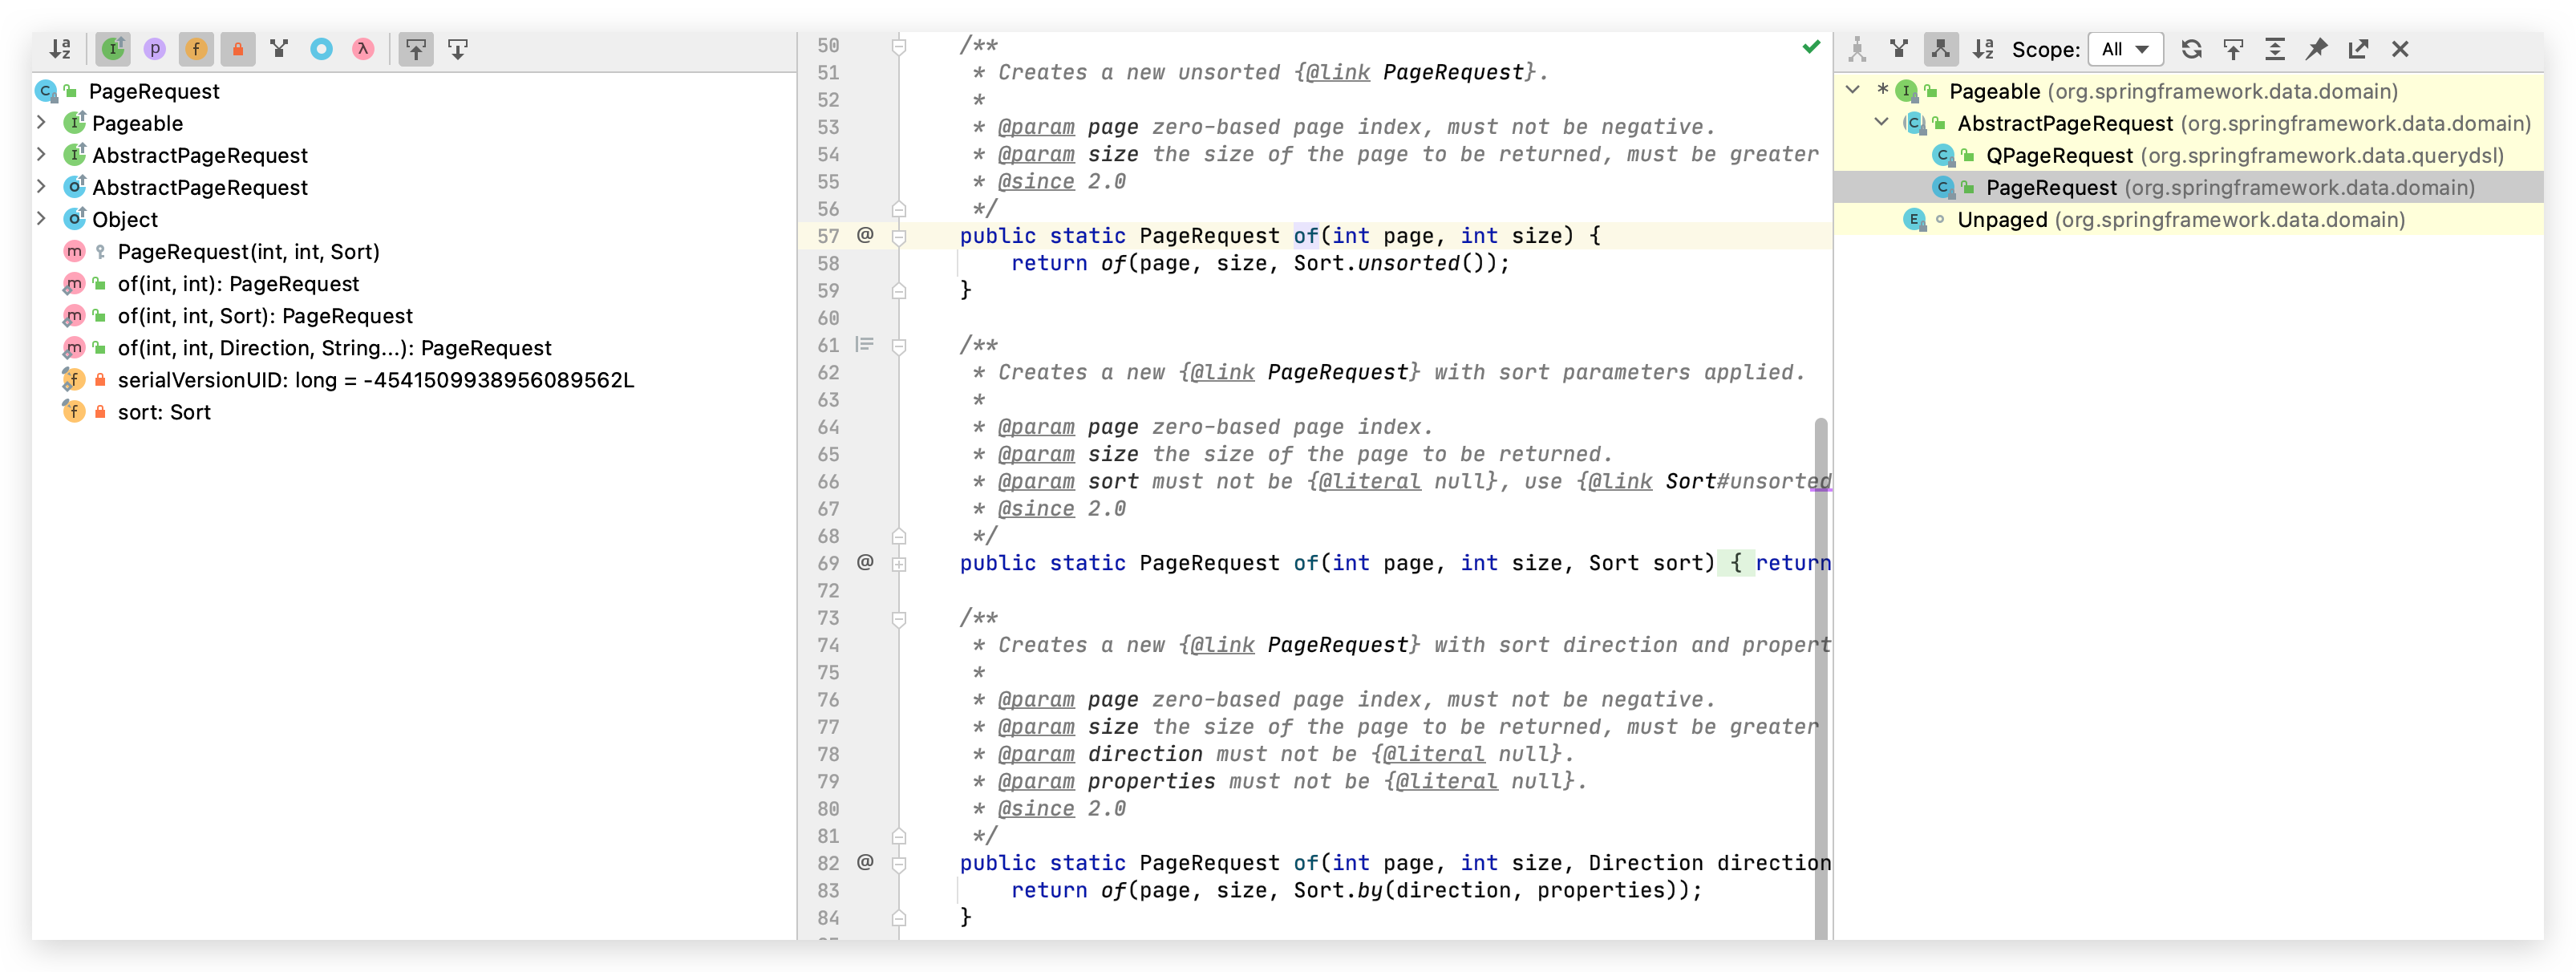This screenshot has height=972, width=2576.
Task: Refresh the type hierarchy
Action: (x=2191, y=49)
